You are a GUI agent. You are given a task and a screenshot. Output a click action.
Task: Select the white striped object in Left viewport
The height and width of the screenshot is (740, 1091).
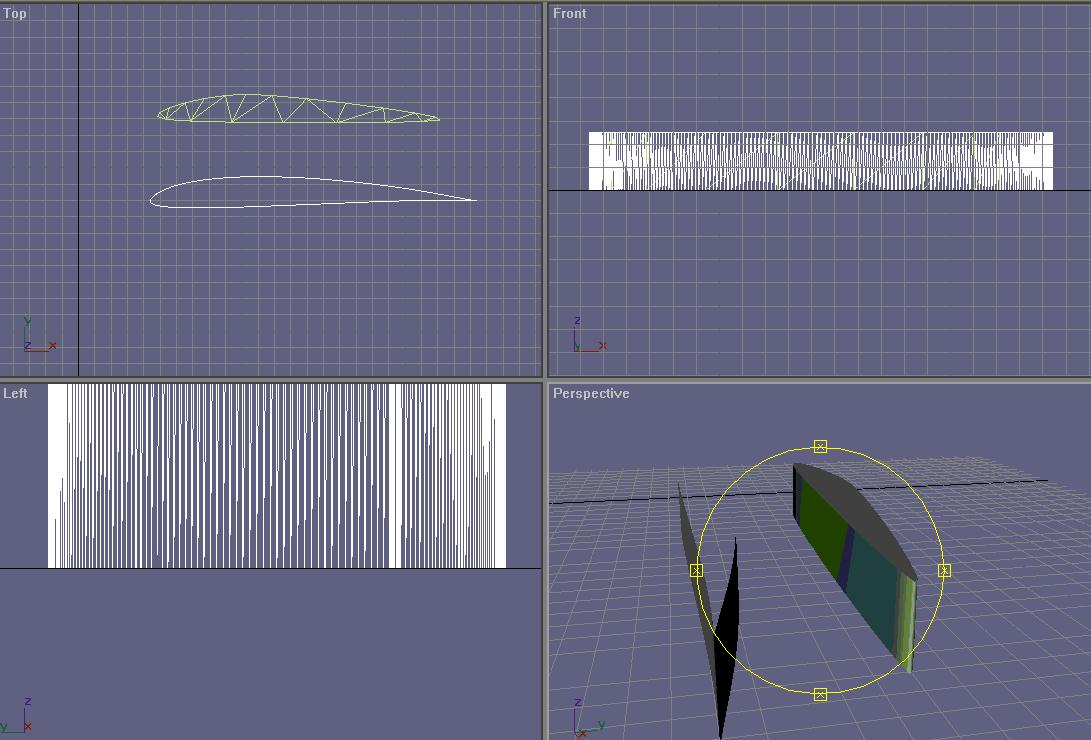pyautogui.click(x=277, y=476)
